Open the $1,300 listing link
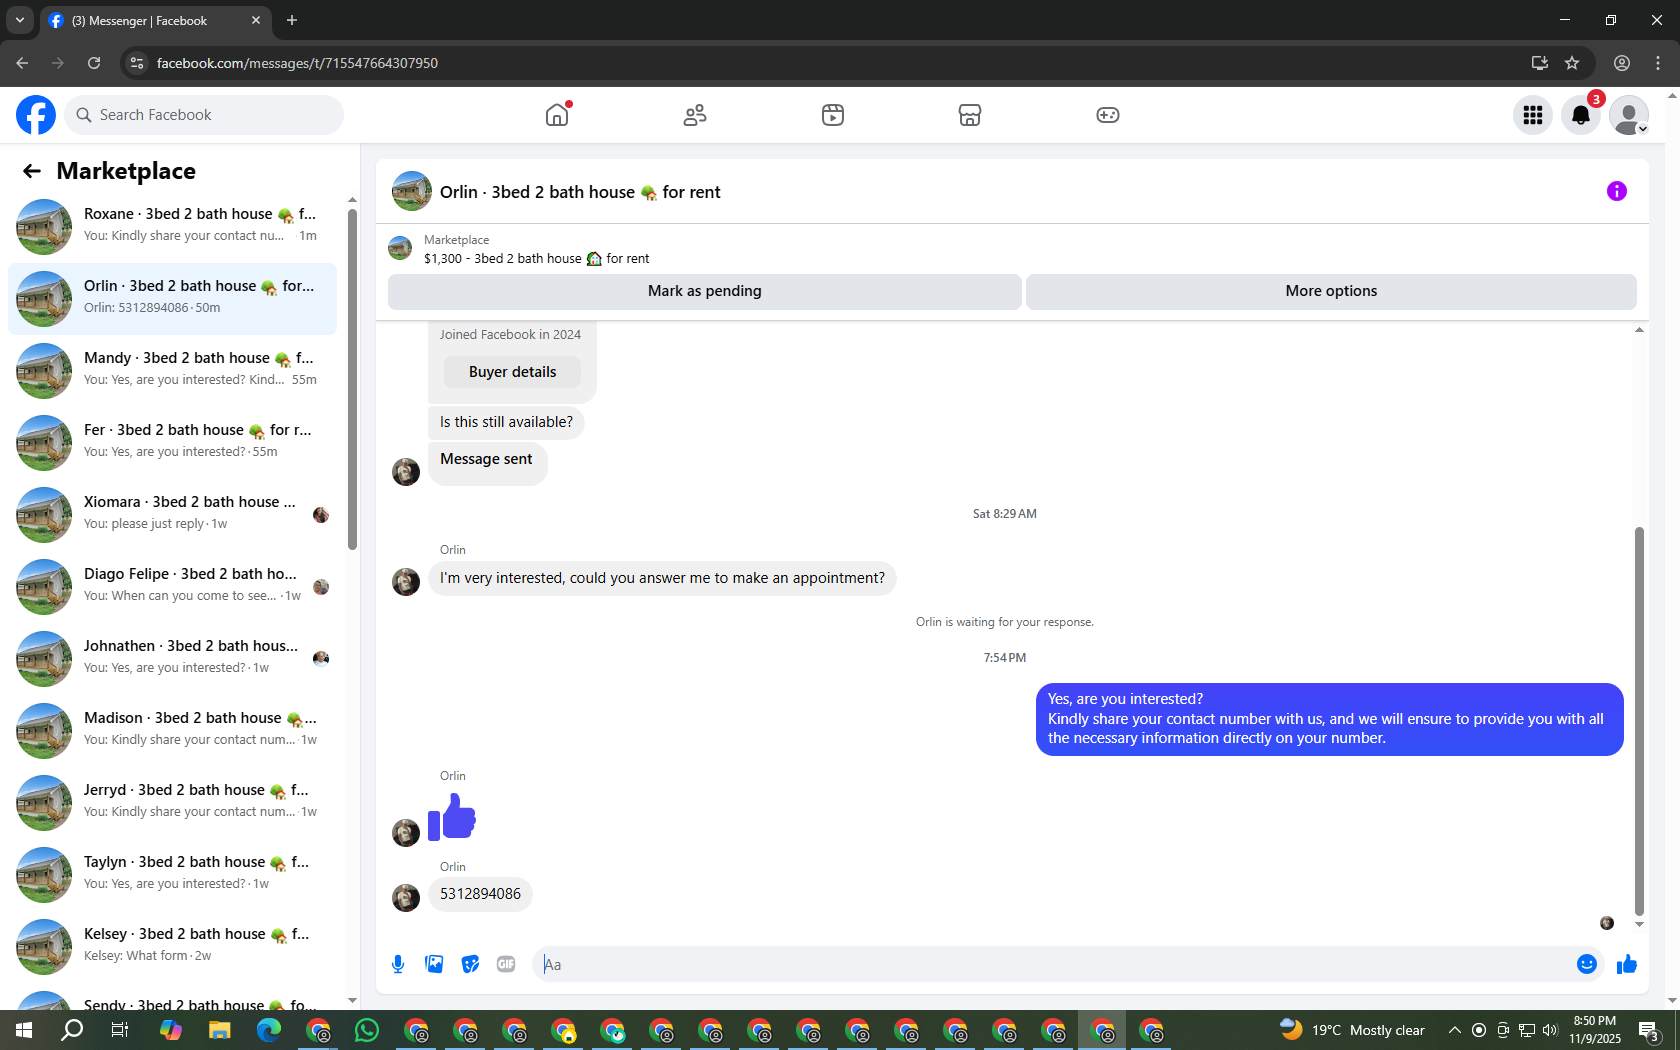Image resolution: width=1680 pixels, height=1050 pixels. 536,258
